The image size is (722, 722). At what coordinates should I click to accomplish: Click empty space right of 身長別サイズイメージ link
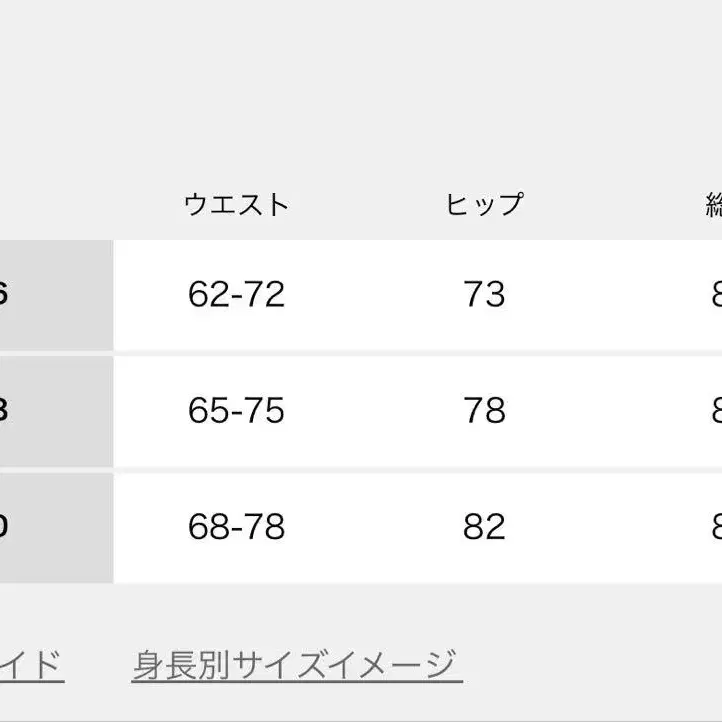coord(590,664)
